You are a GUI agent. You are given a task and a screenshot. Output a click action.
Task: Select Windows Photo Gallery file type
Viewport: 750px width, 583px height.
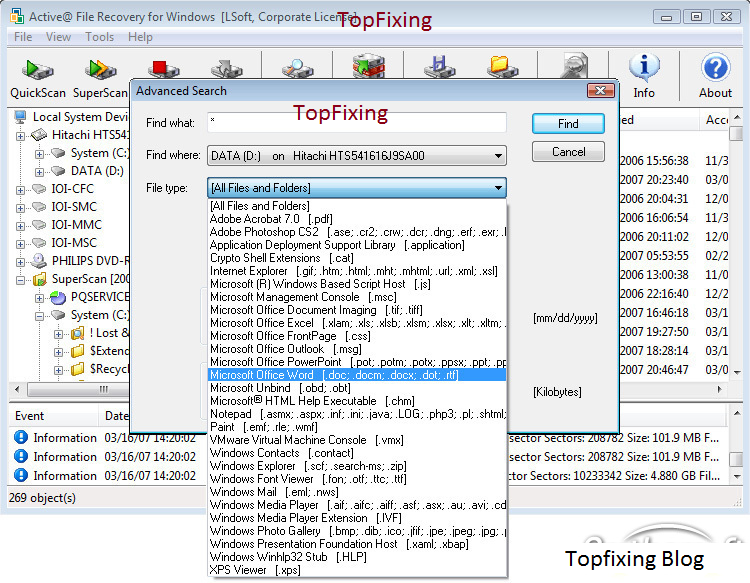tap(357, 530)
